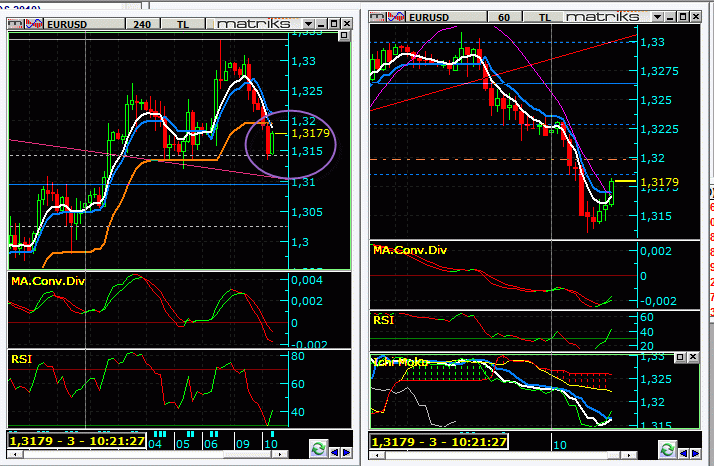Click the TL currency label in left chart
This screenshot has width=714, height=466.
(x=185, y=21)
